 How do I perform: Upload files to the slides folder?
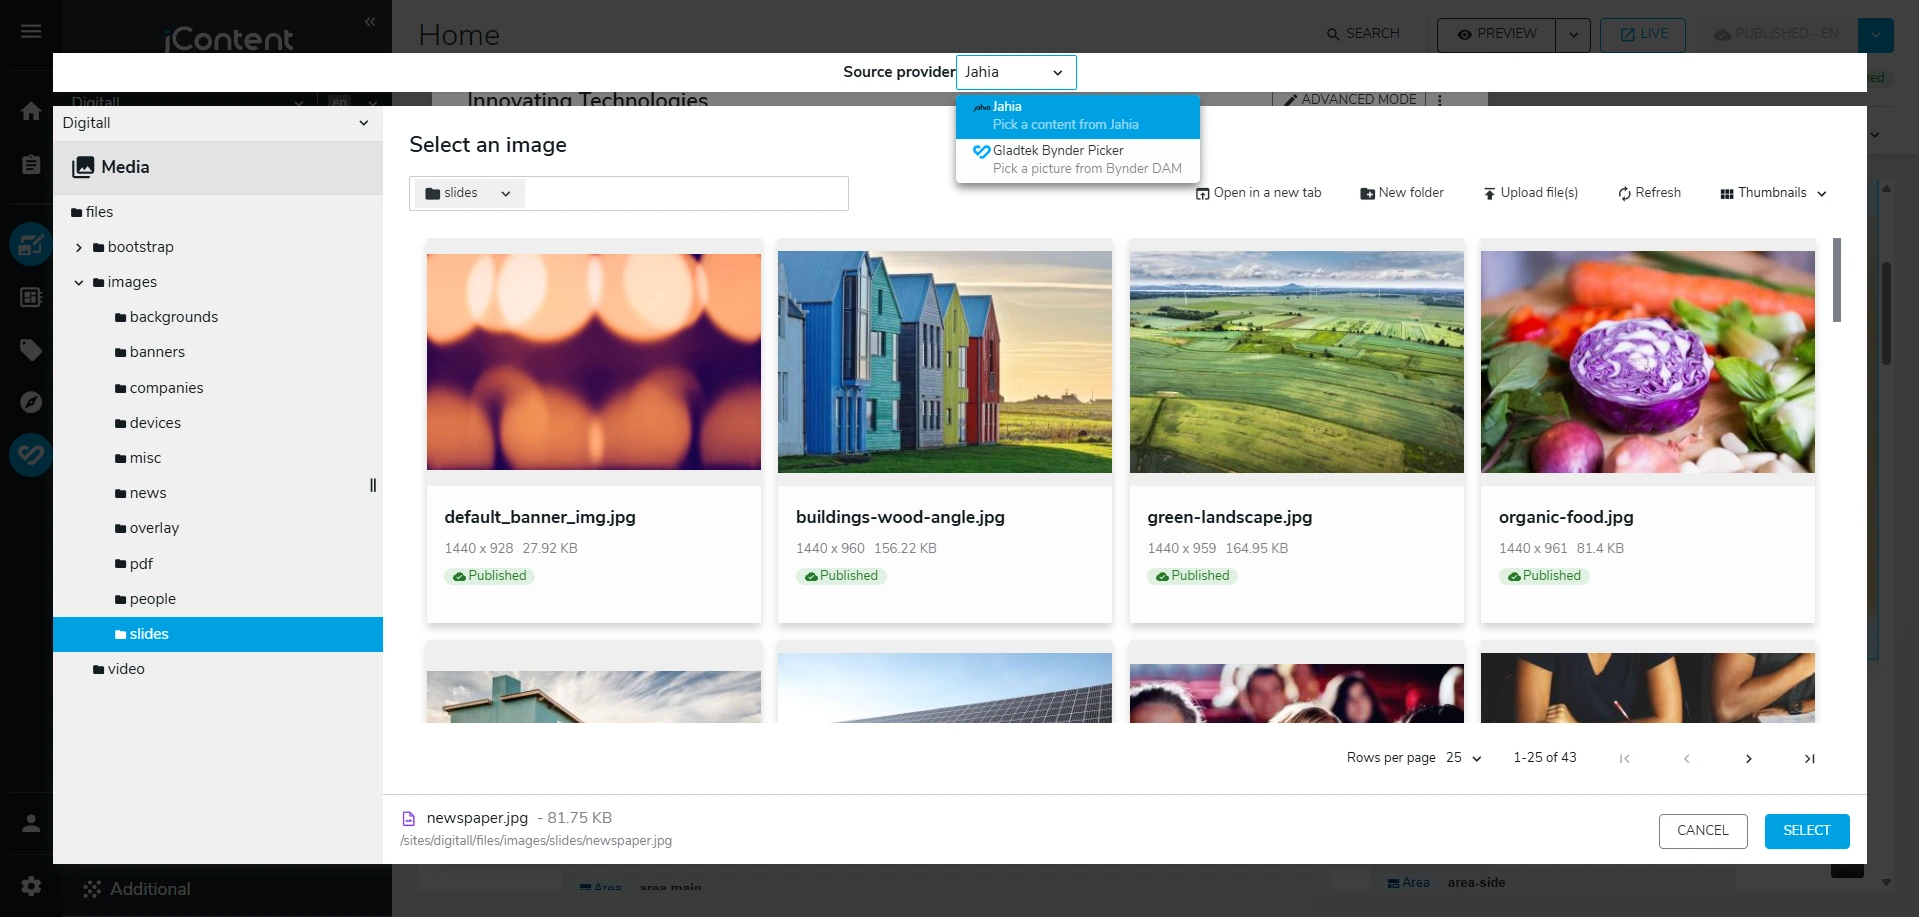coord(1531,193)
